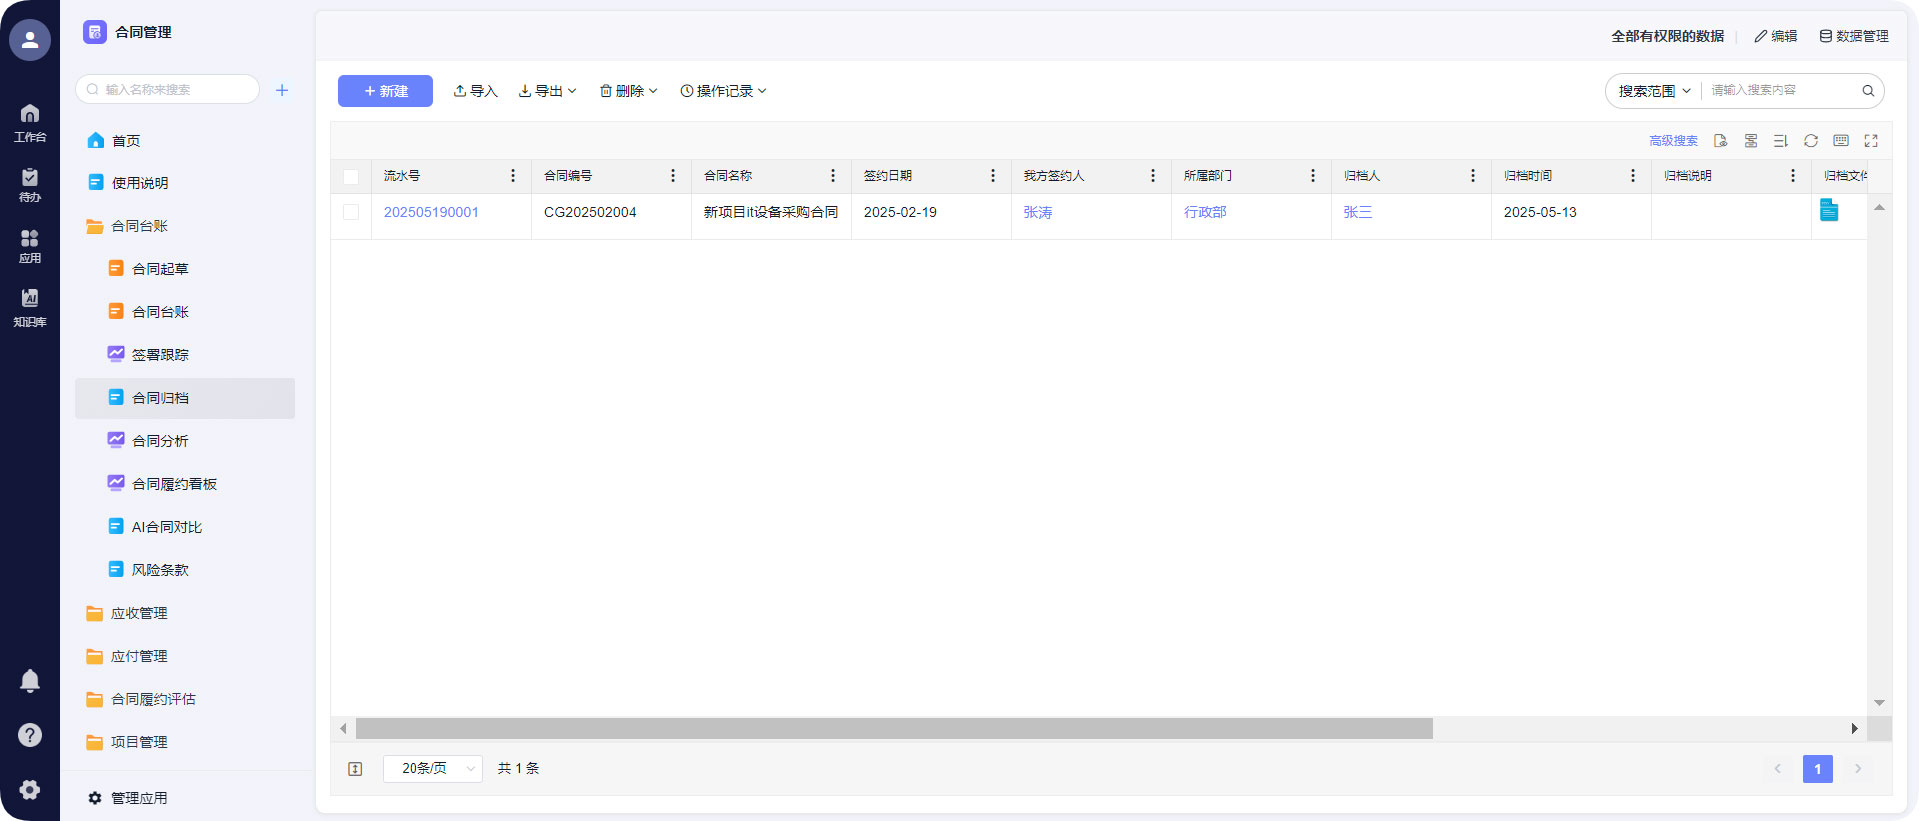Image resolution: width=1919 pixels, height=821 pixels.
Task: Tick the select-all checkbox in table header
Action: point(351,176)
